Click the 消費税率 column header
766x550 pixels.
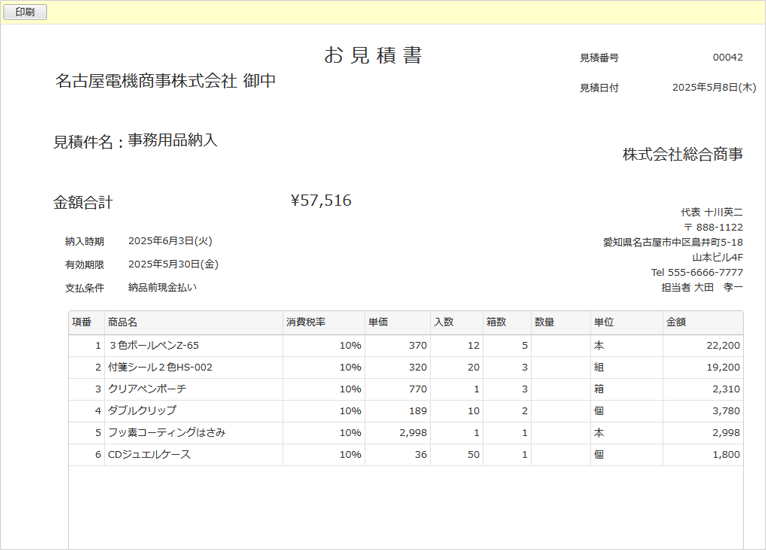pyautogui.click(x=305, y=322)
